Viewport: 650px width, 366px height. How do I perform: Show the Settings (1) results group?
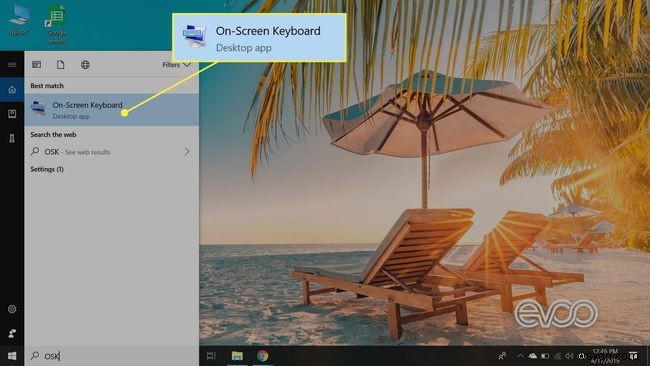tap(47, 169)
